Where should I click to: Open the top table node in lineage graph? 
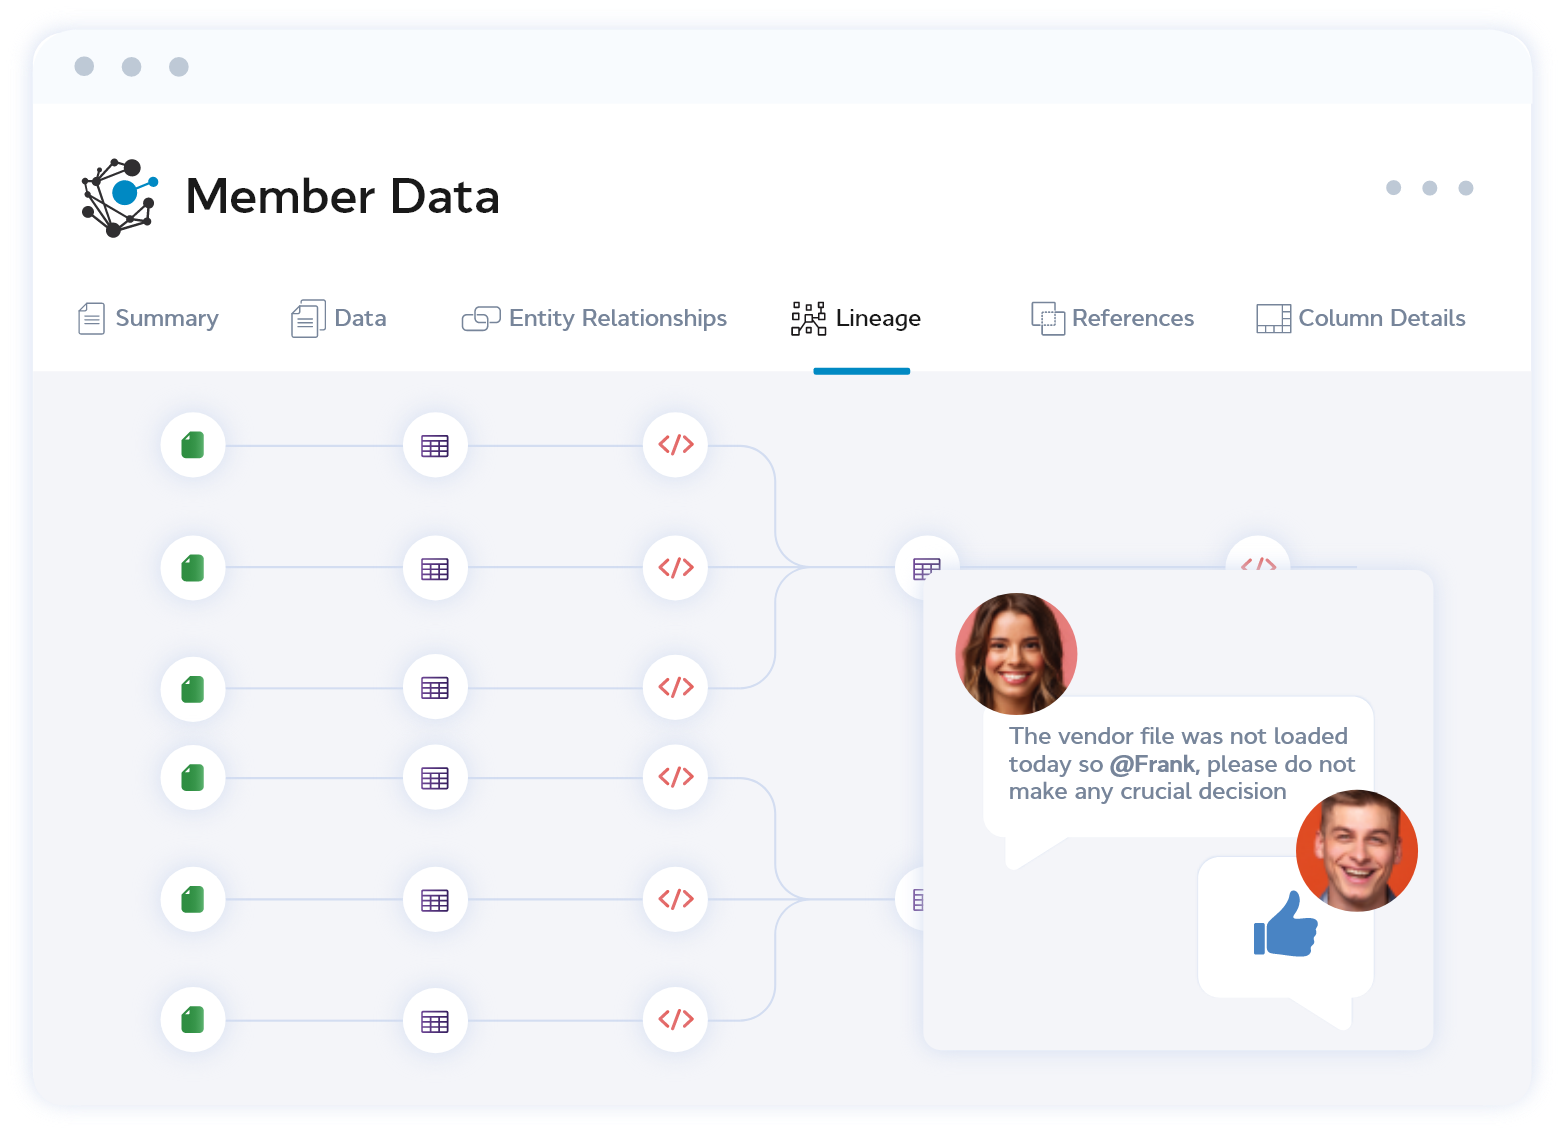435,445
